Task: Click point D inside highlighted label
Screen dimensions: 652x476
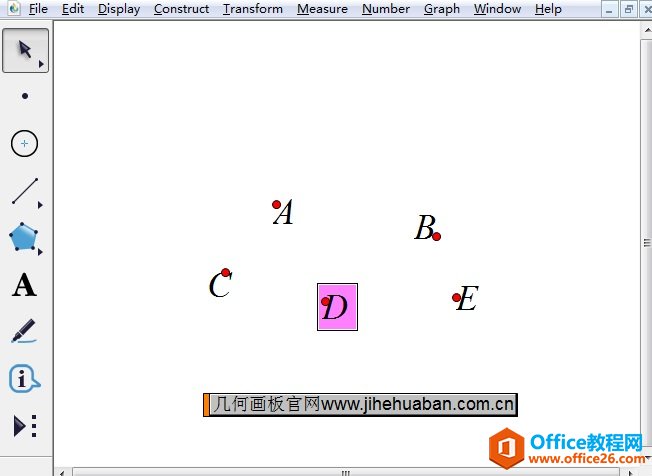Action: (326, 301)
